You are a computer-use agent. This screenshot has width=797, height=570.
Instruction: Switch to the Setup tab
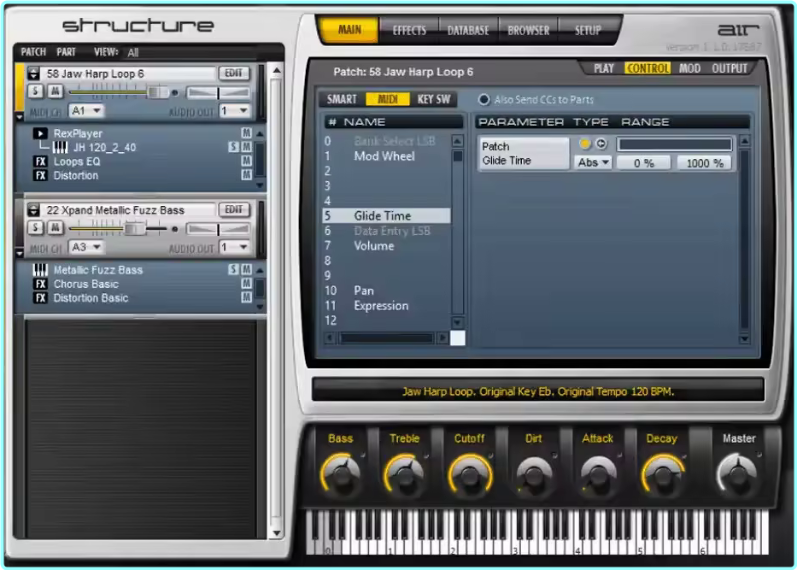click(x=588, y=31)
